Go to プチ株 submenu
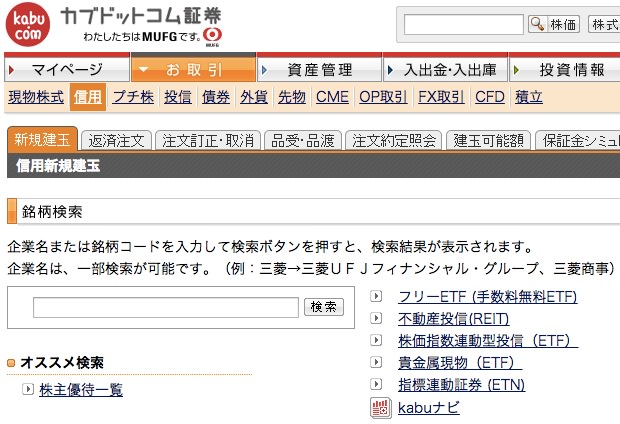The height and width of the screenshot is (424, 620). (x=133, y=97)
